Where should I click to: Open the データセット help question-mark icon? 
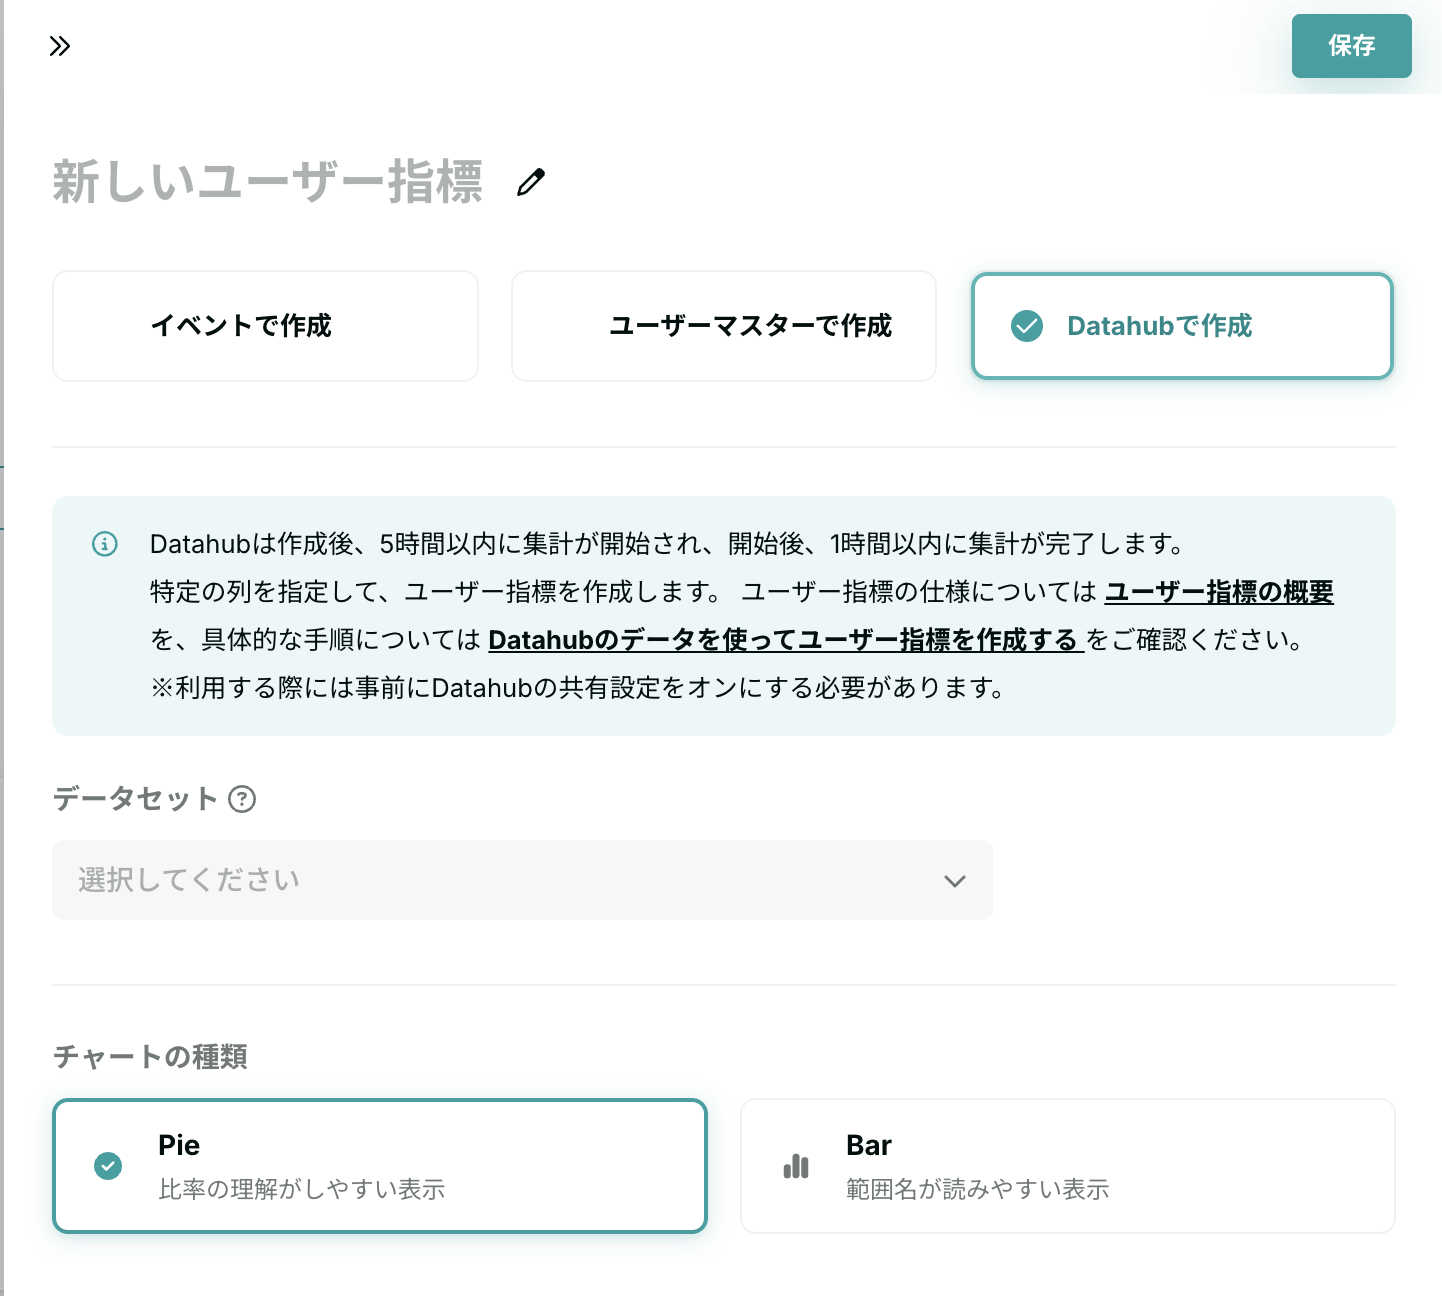pos(242,799)
